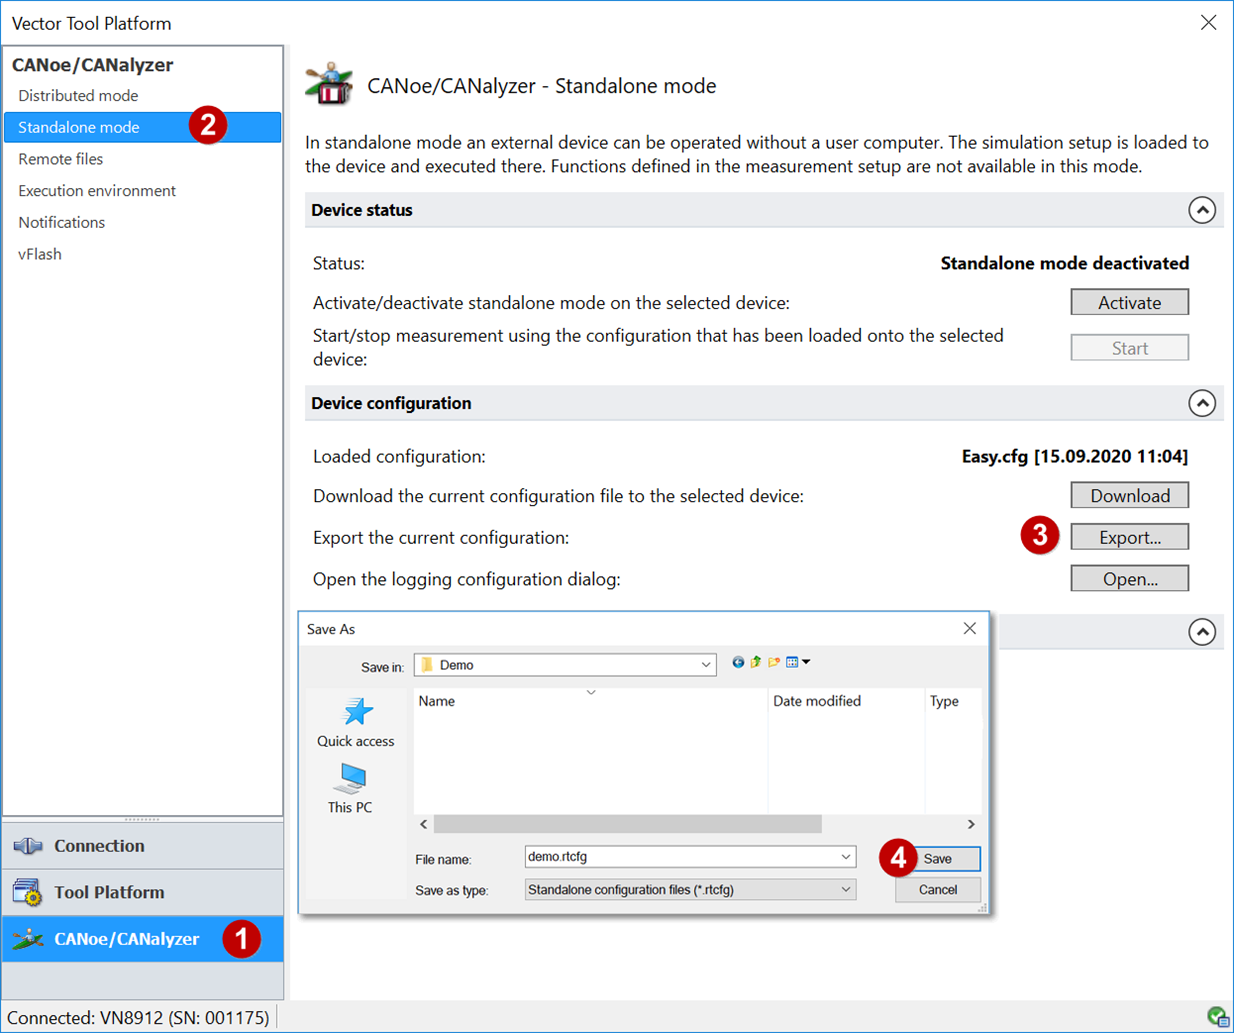This screenshot has width=1234, height=1033.
Task: Click the Quick access star icon
Action: pos(357,712)
